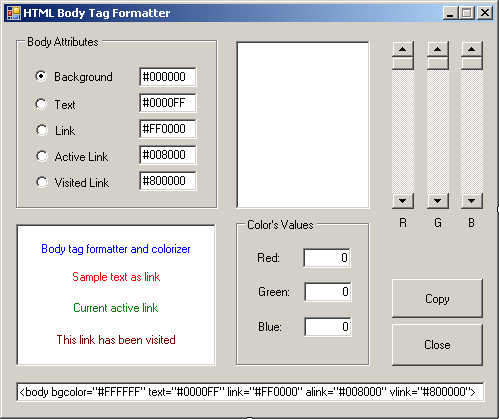Click 'Sample text as link' preview

tap(116, 277)
